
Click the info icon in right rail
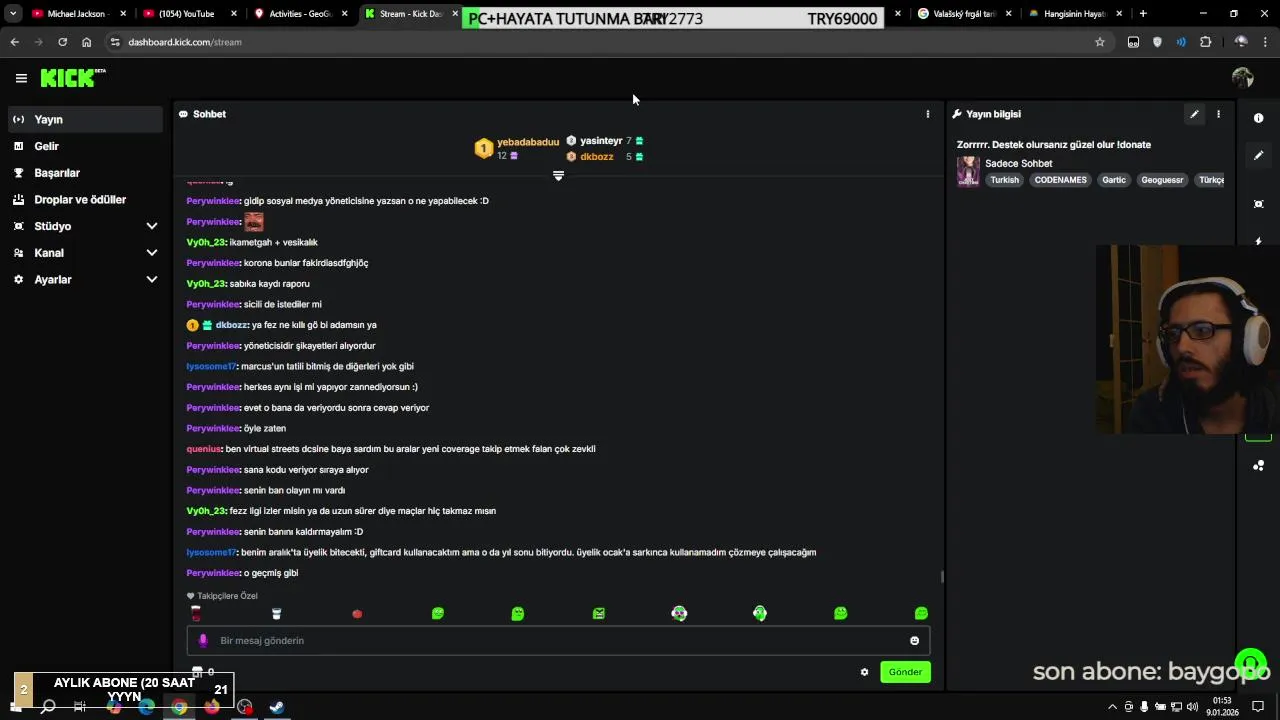point(1258,118)
